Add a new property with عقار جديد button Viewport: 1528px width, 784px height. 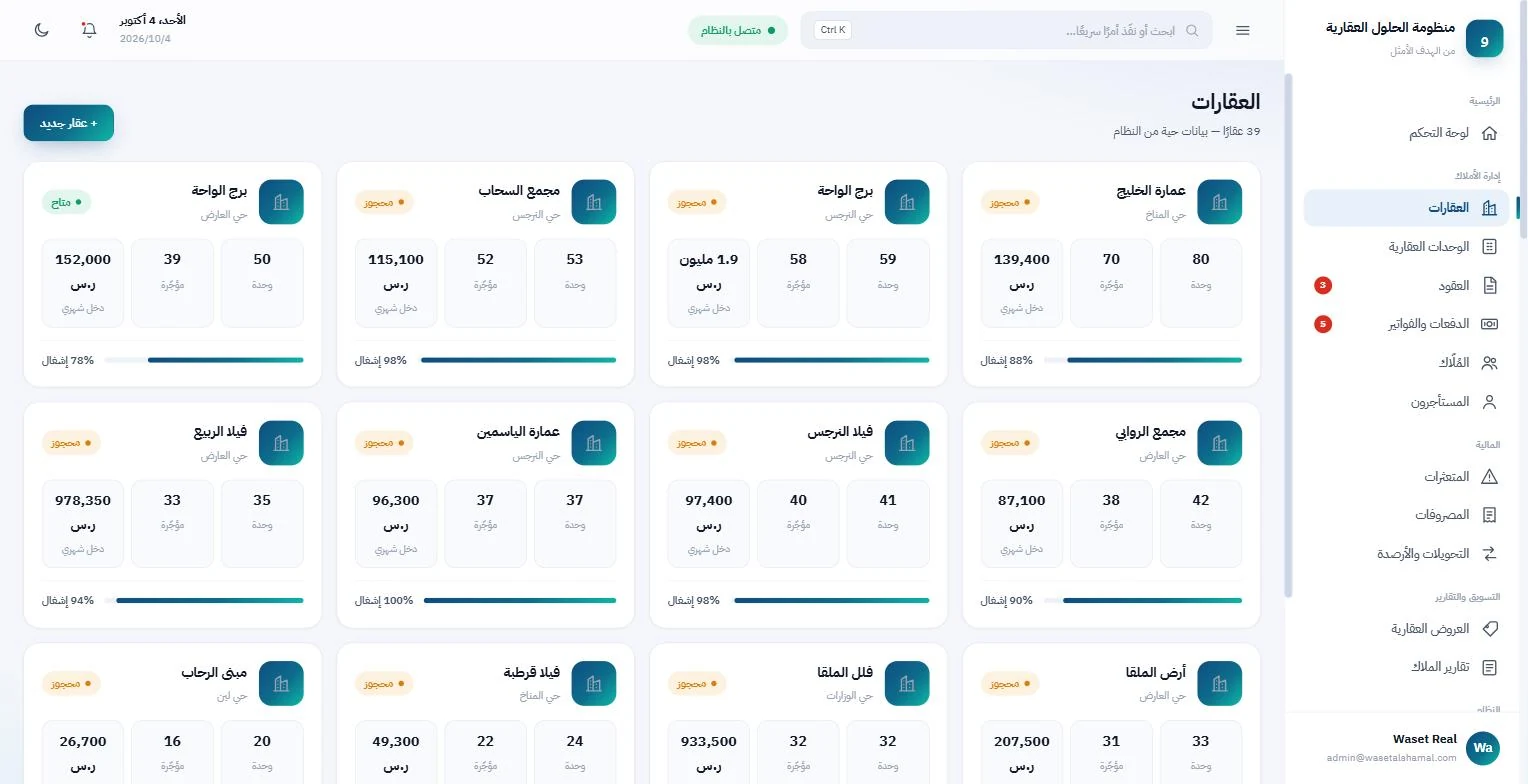click(69, 123)
